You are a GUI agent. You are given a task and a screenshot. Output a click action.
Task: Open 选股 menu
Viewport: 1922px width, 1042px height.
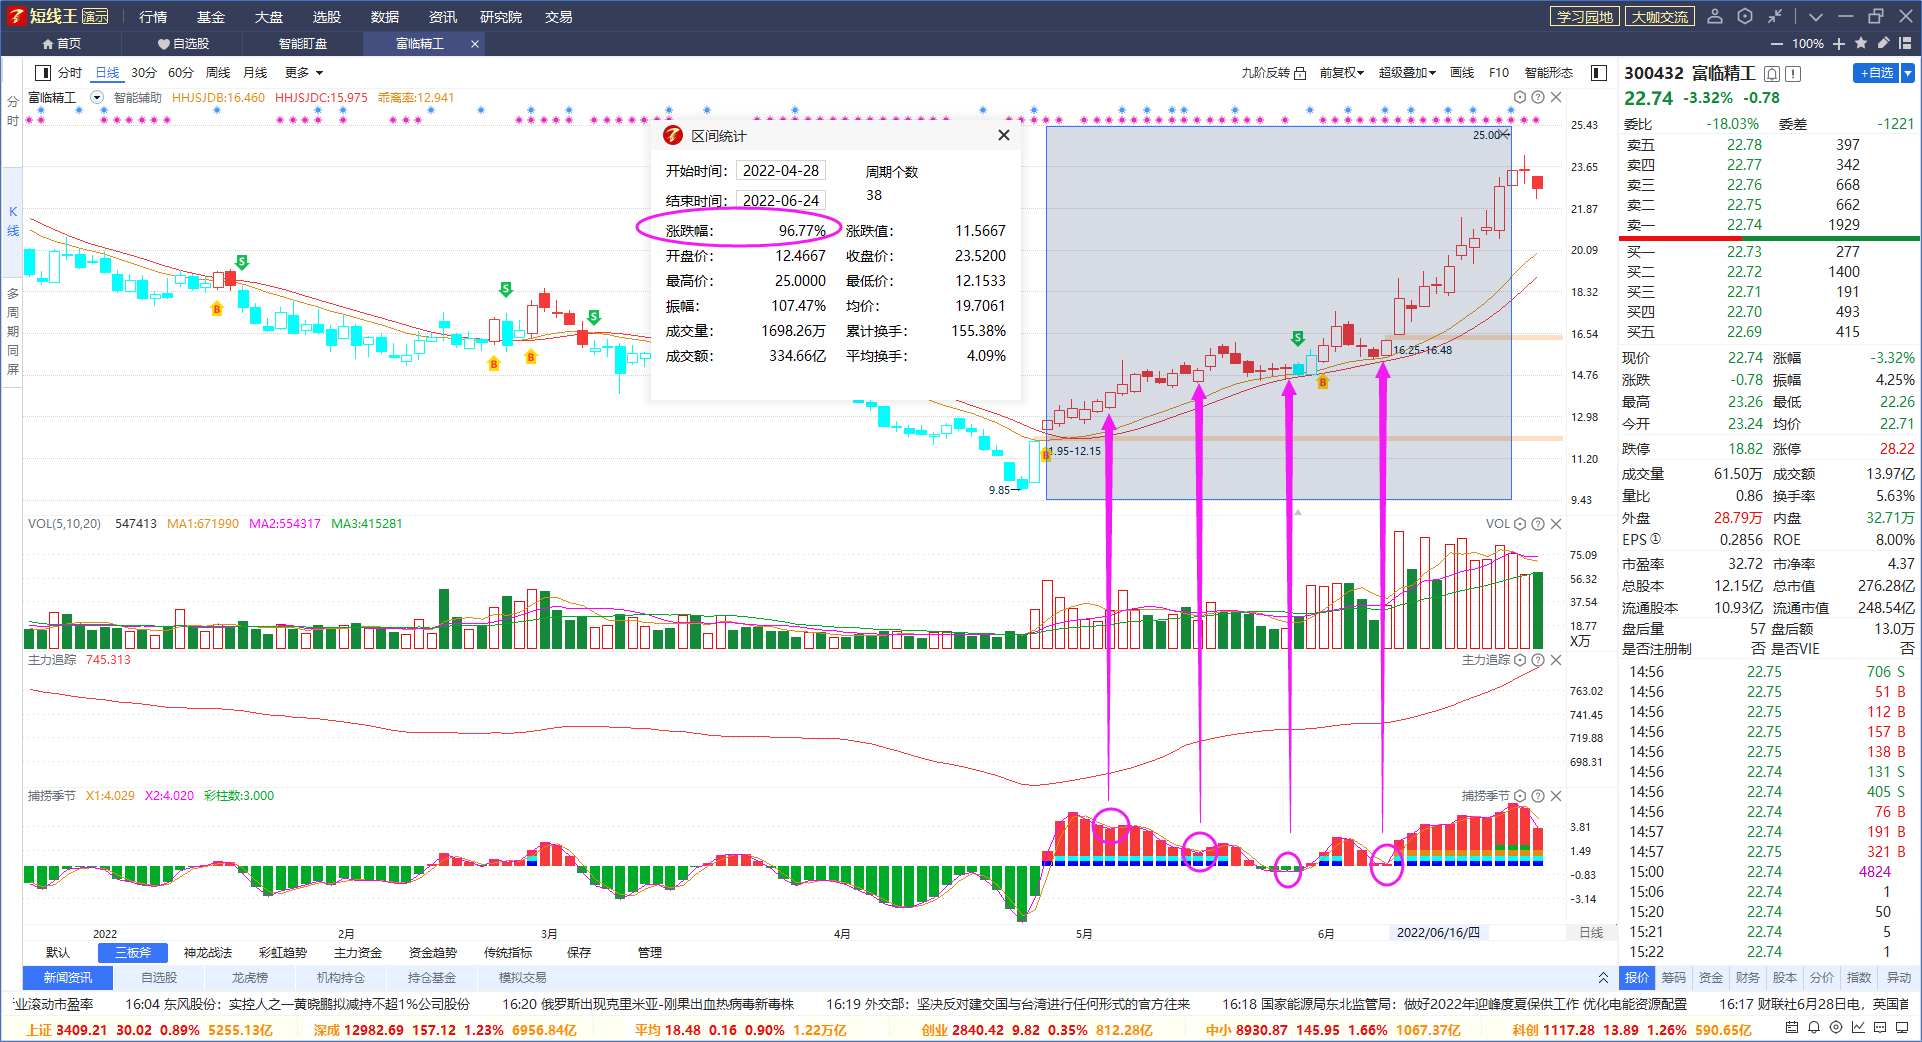click(x=327, y=17)
